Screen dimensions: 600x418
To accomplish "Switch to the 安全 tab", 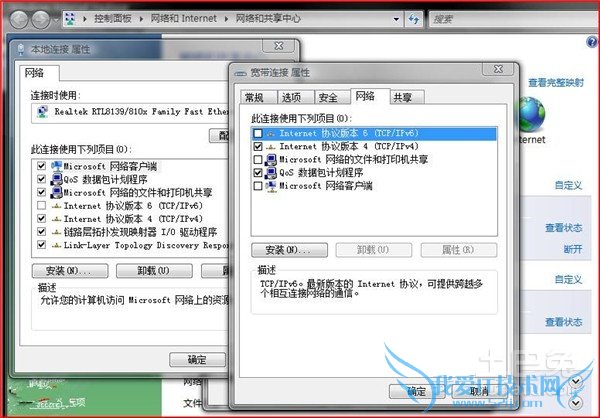I will 332,97.
